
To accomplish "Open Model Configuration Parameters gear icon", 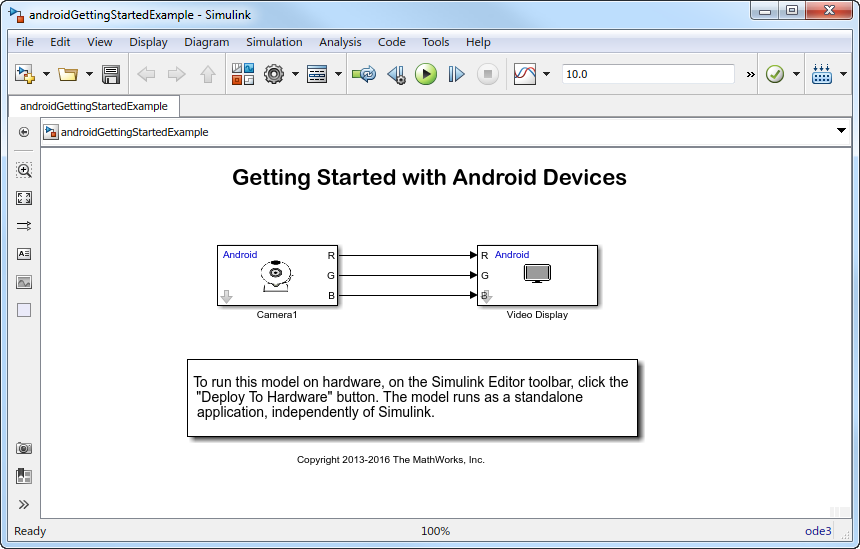I will coord(274,74).
